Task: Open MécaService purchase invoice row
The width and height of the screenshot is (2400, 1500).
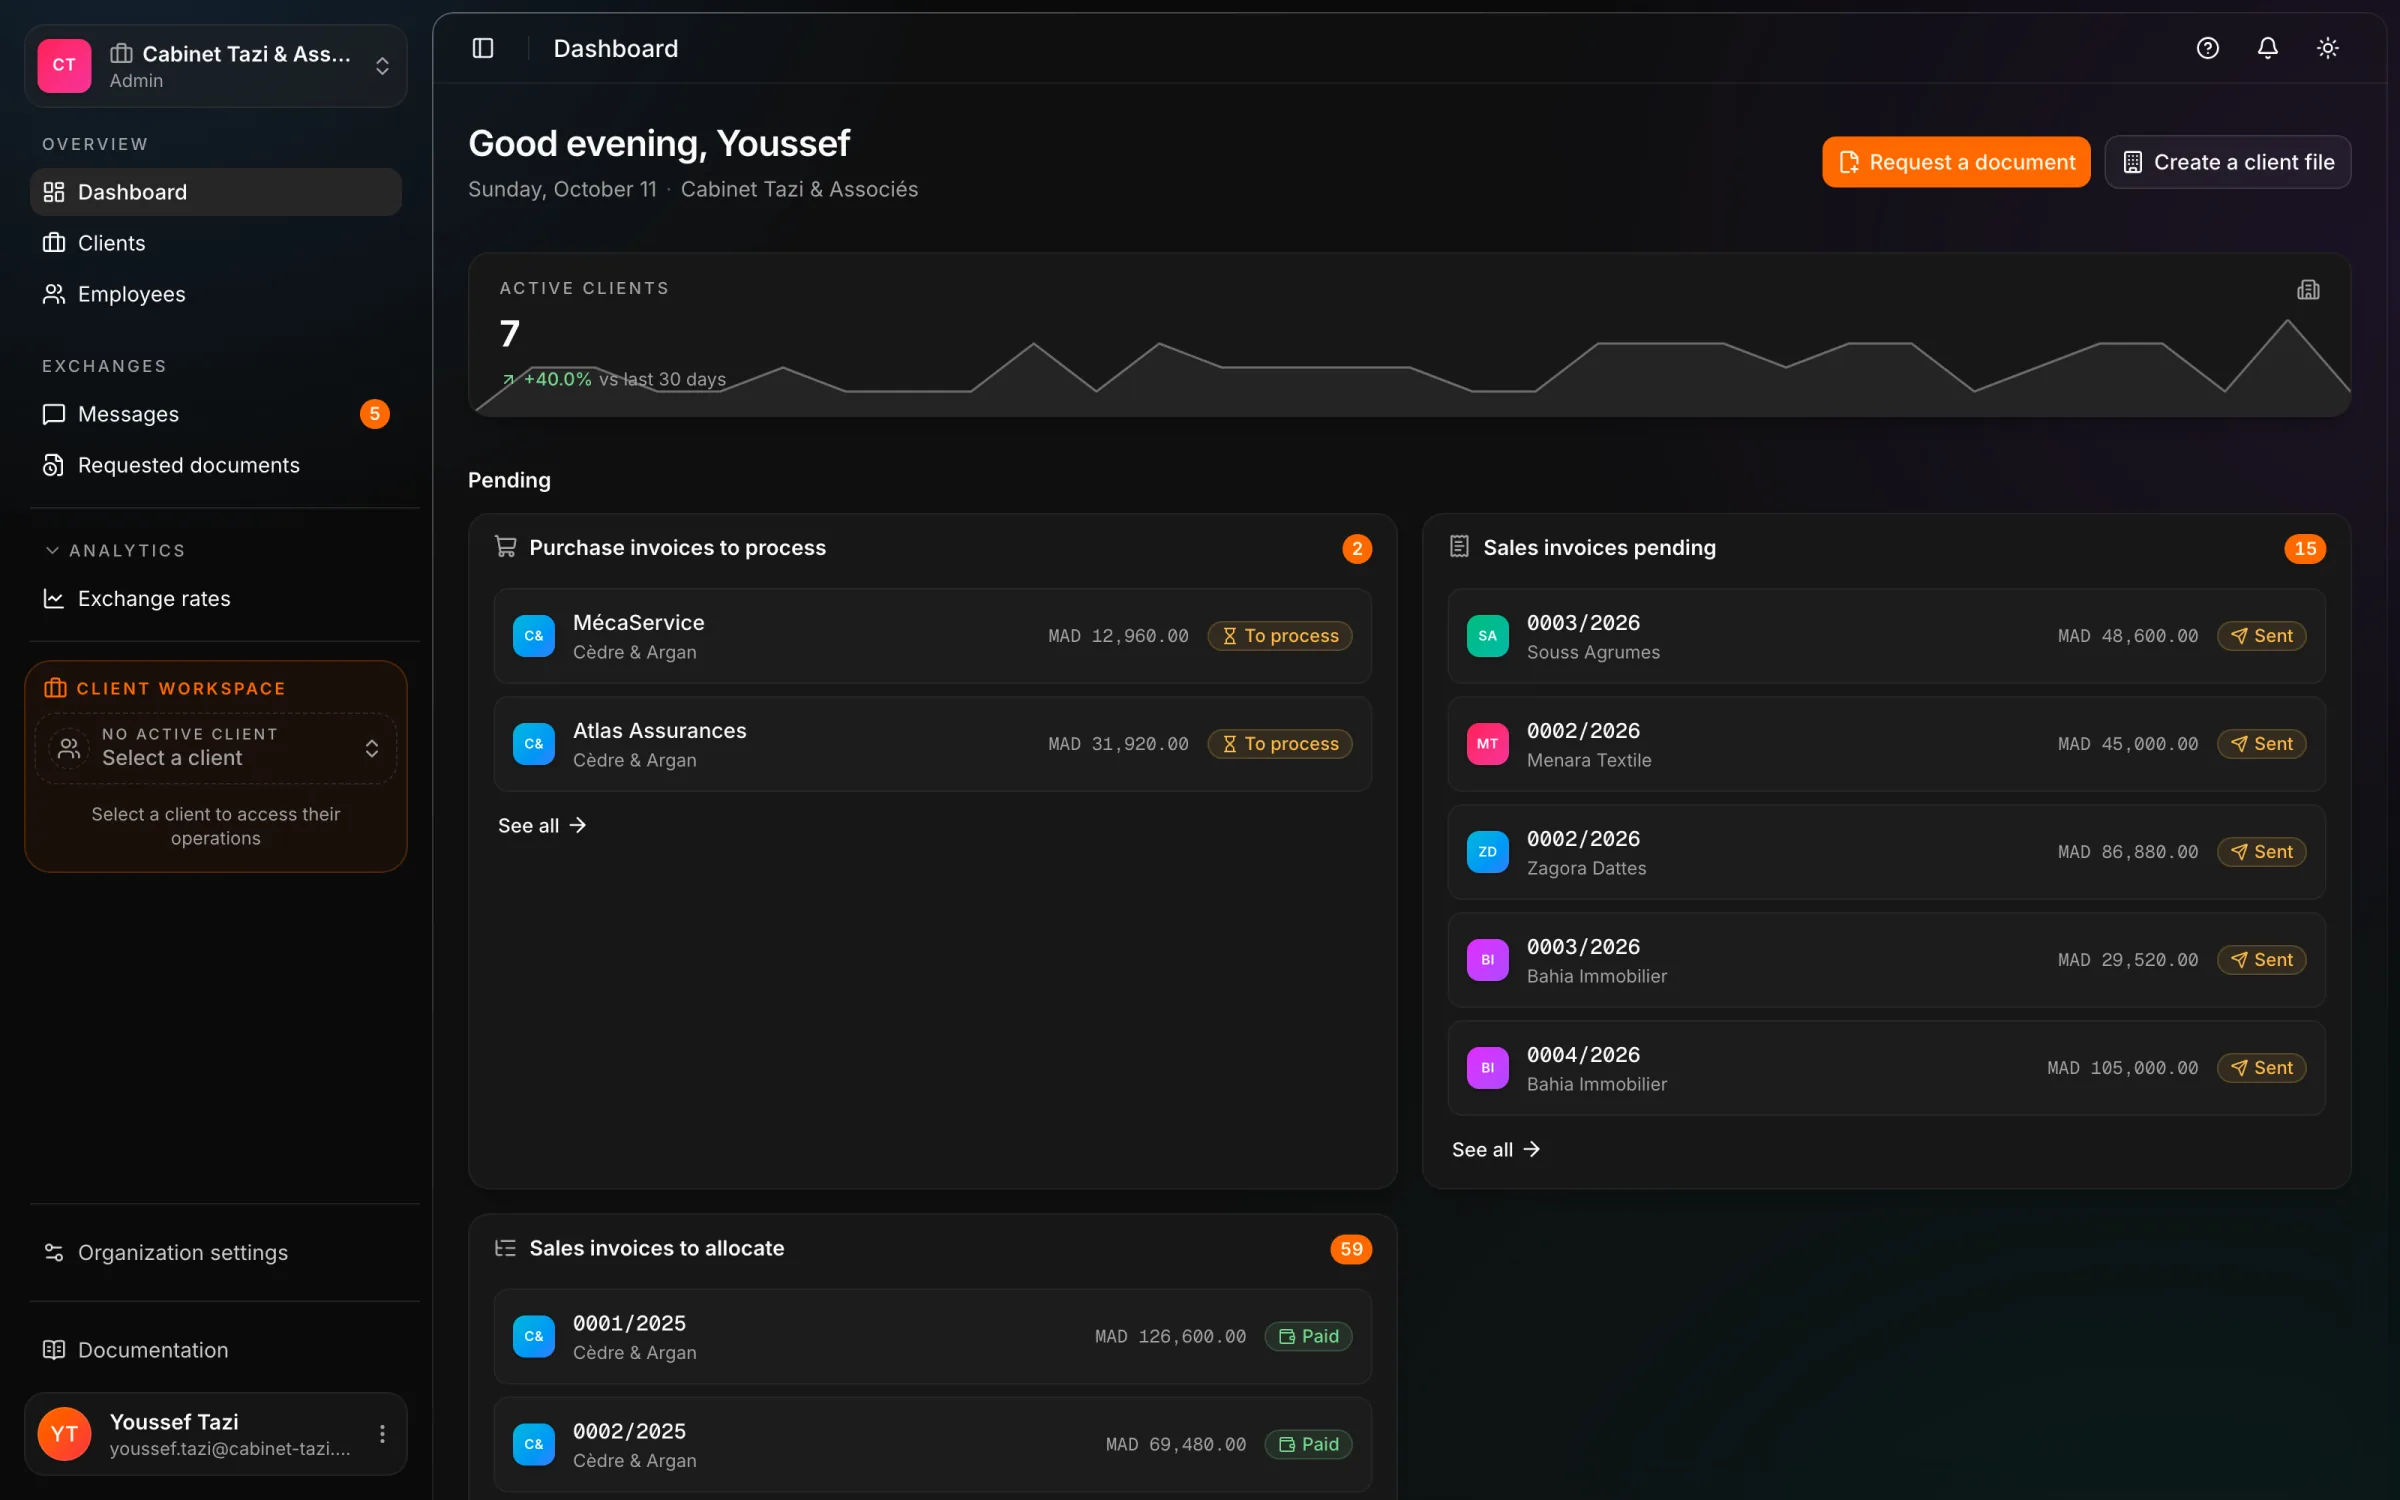Action: pos(932,636)
